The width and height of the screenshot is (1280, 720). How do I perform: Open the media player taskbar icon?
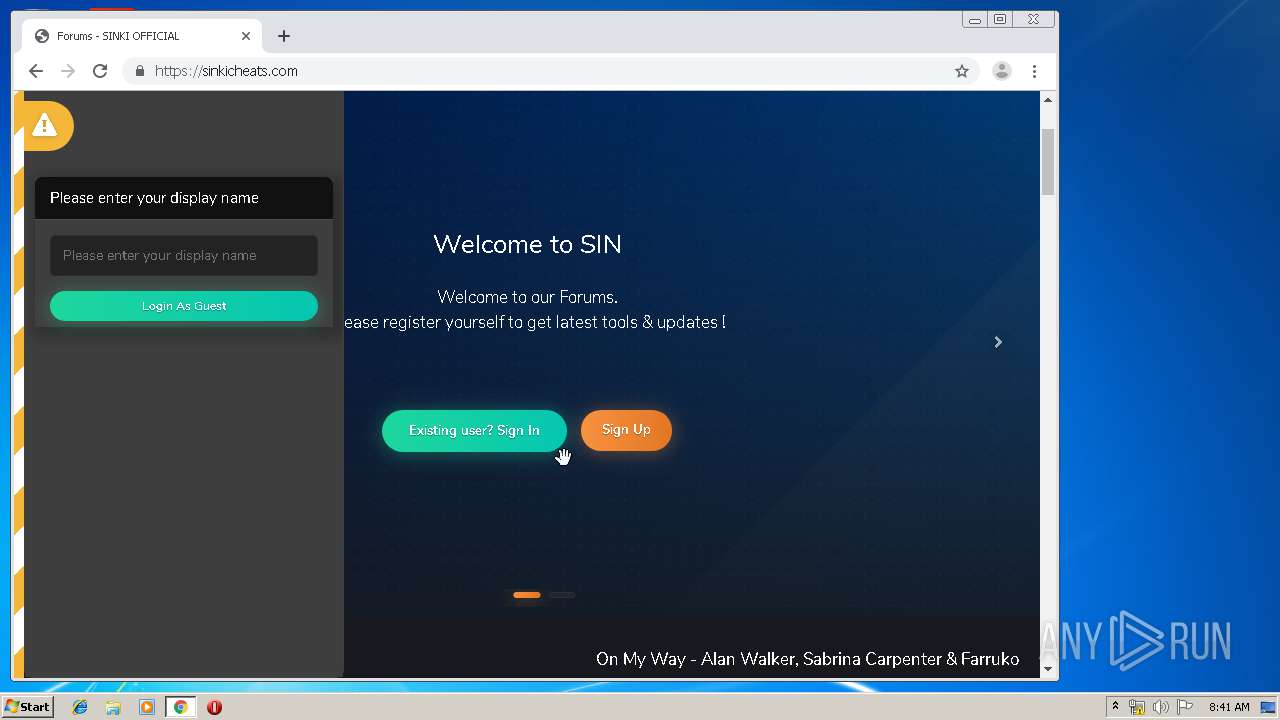coord(147,707)
